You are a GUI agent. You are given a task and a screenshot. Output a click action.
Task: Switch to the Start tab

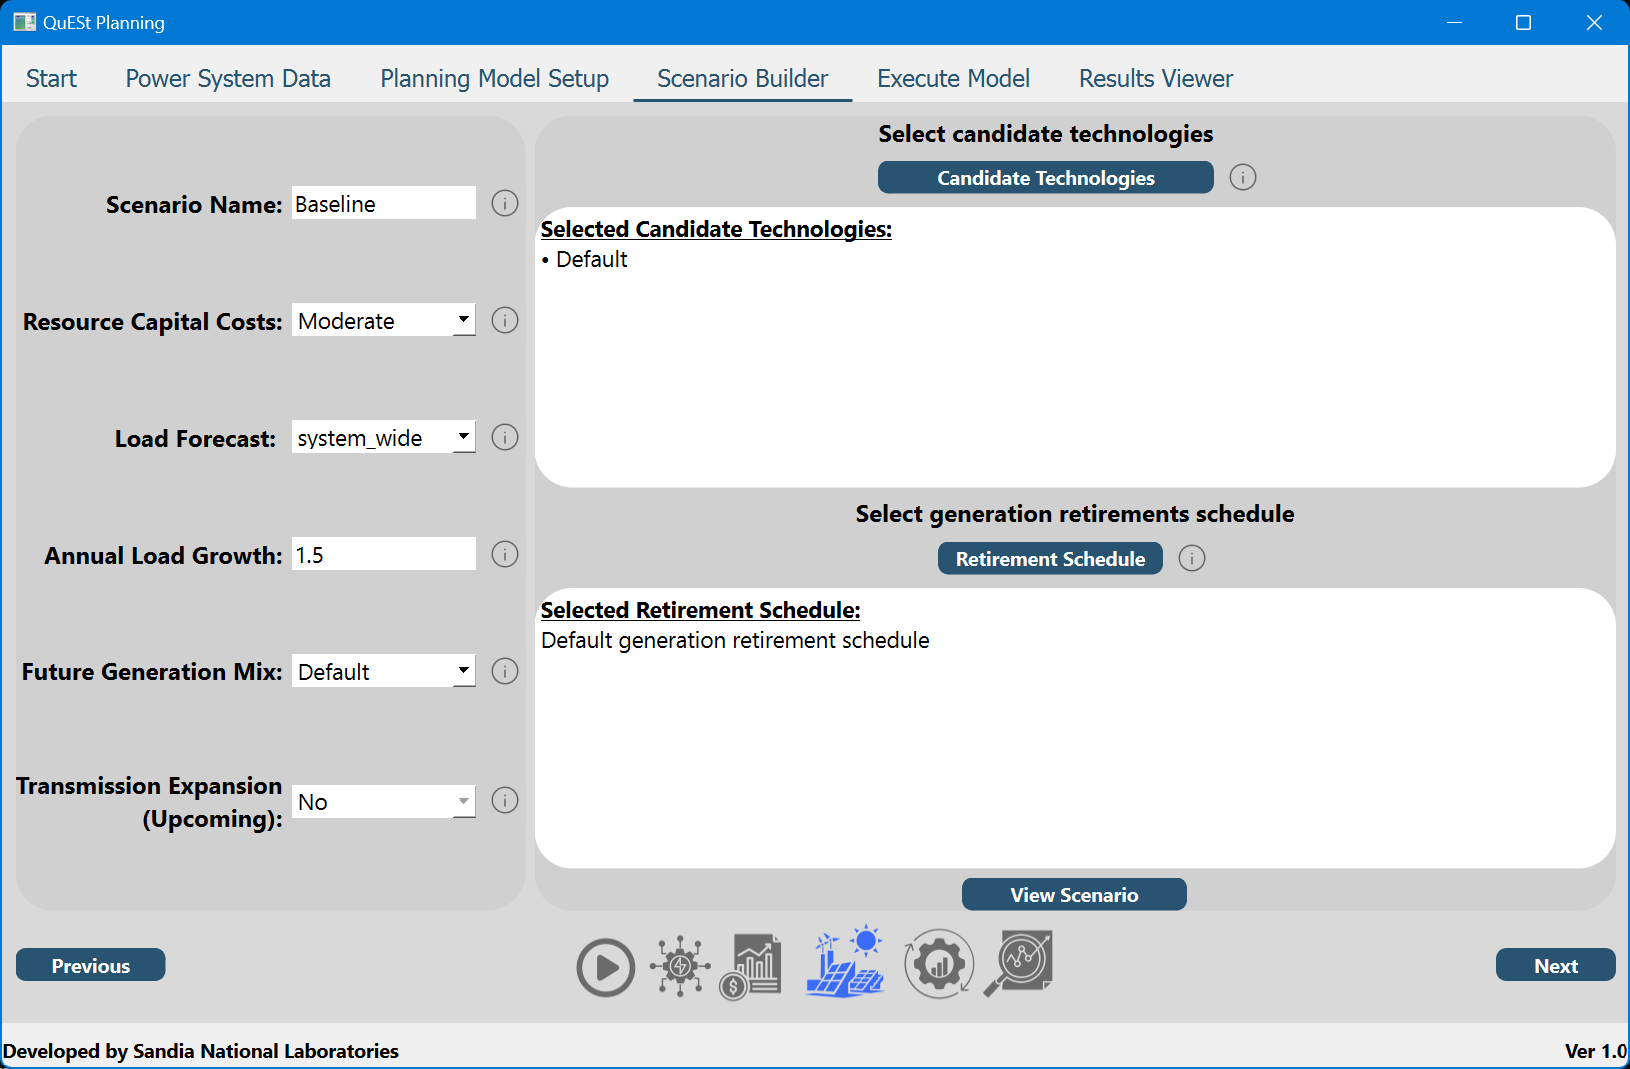[x=51, y=79]
